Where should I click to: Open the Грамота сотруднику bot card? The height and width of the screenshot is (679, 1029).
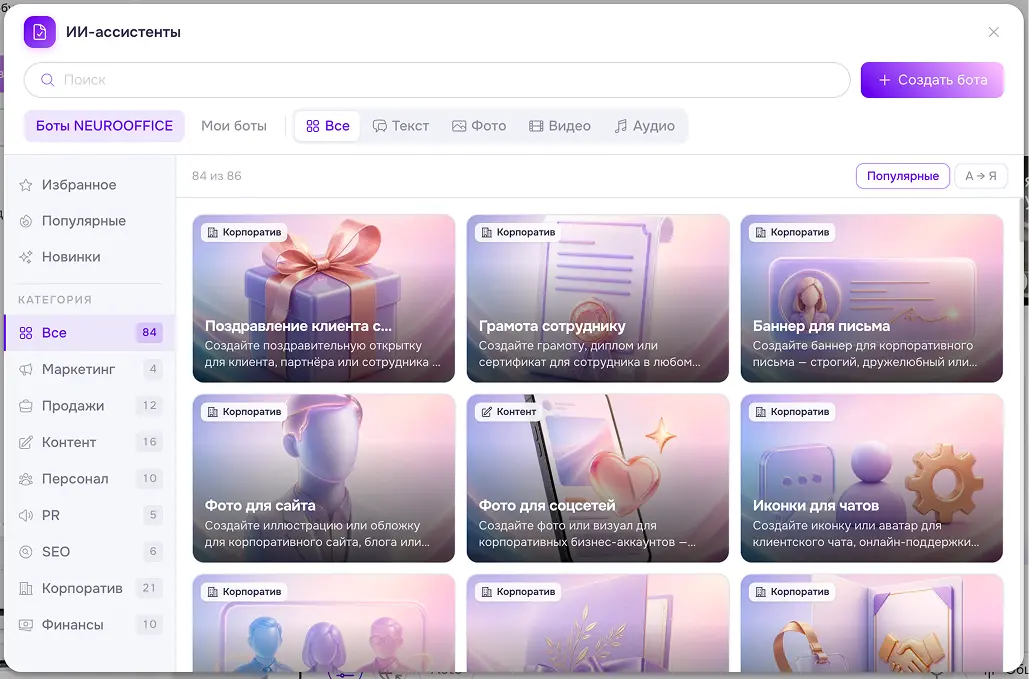(598, 298)
